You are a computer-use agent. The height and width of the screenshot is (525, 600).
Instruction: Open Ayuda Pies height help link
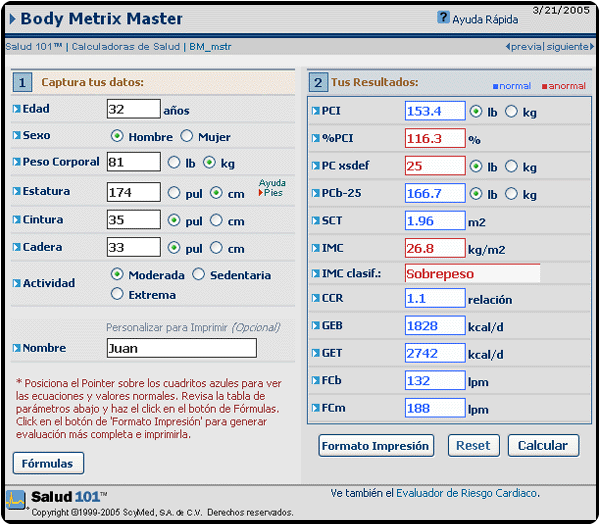272,188
